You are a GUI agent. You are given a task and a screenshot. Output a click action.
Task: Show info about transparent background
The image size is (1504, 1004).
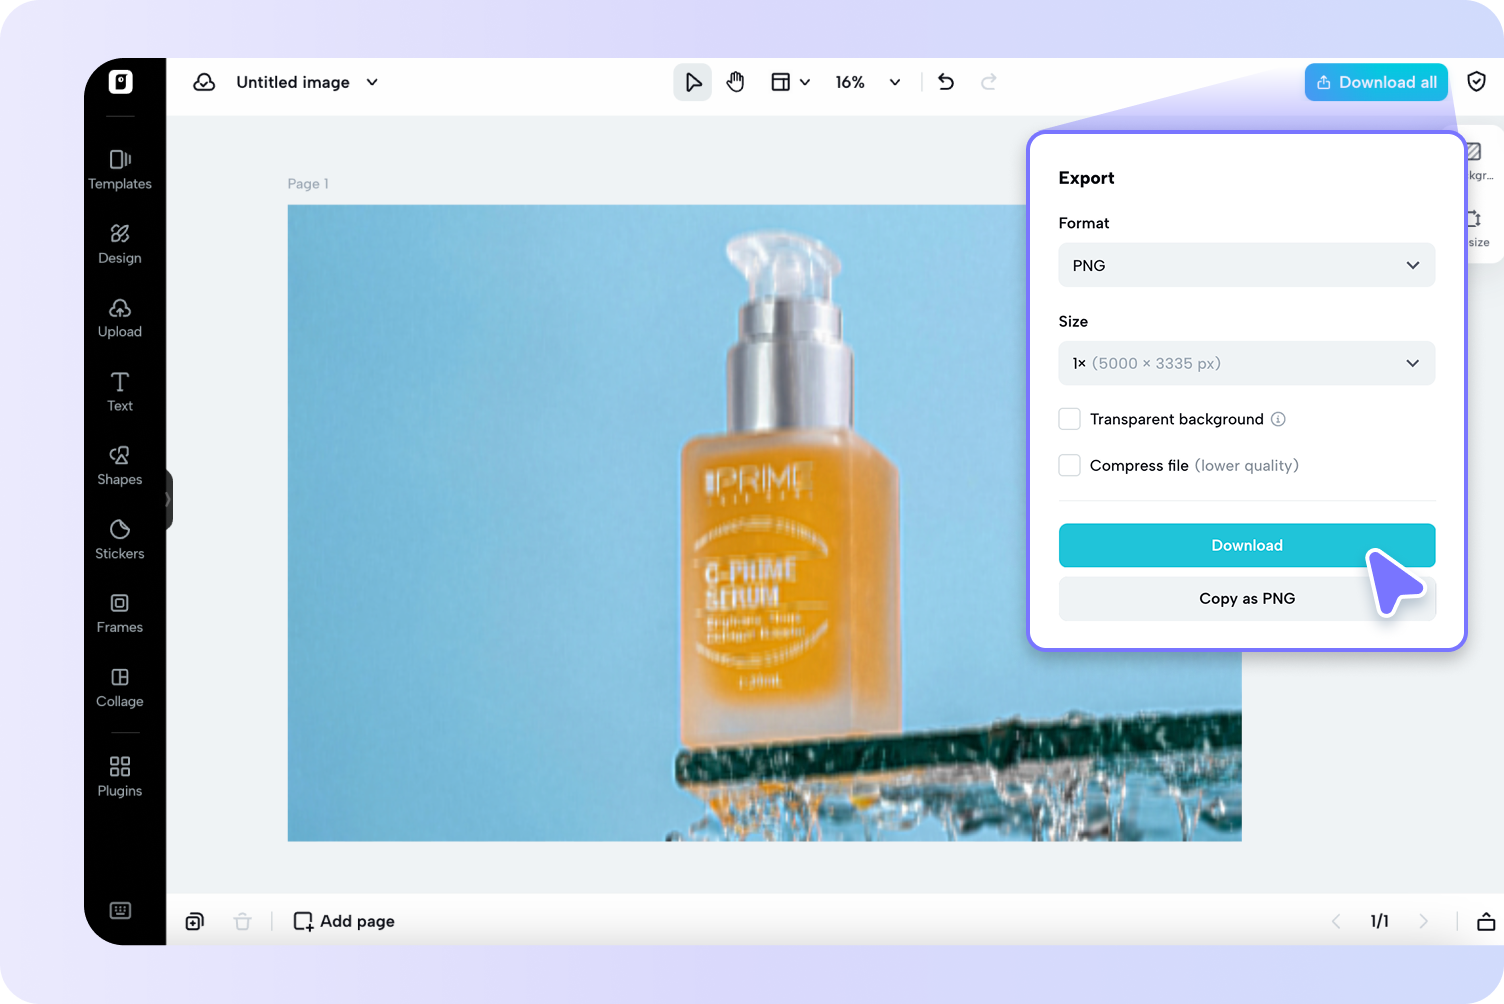pyautogui.click(x=1278, y=419)
